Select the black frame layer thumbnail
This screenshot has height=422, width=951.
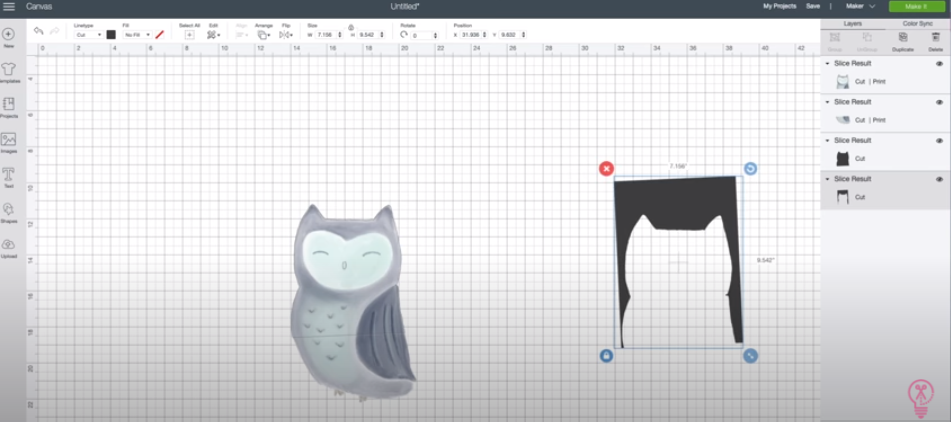842,197
